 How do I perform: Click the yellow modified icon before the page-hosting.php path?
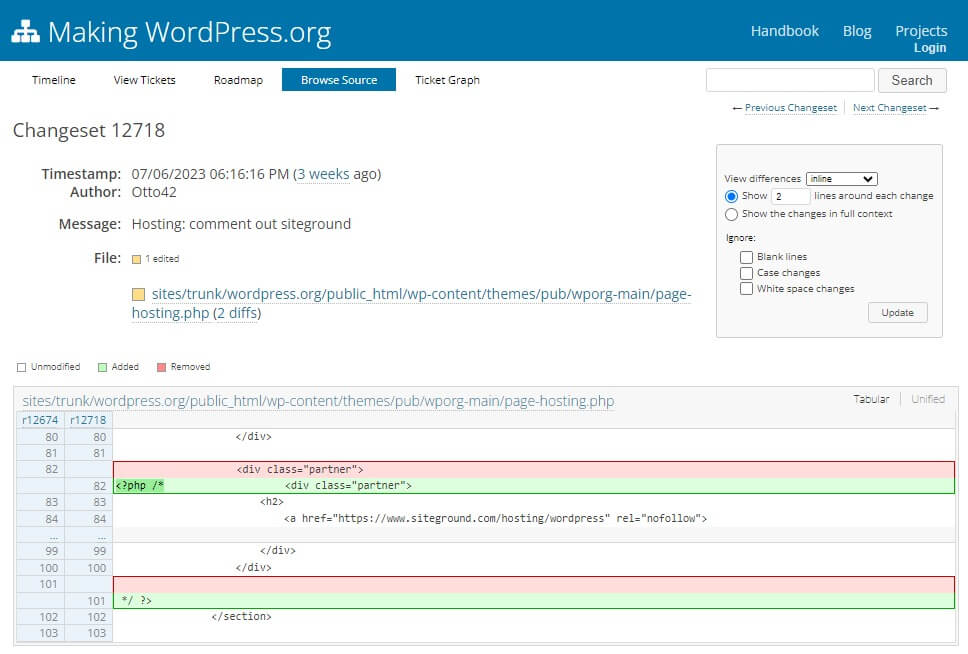138,295
